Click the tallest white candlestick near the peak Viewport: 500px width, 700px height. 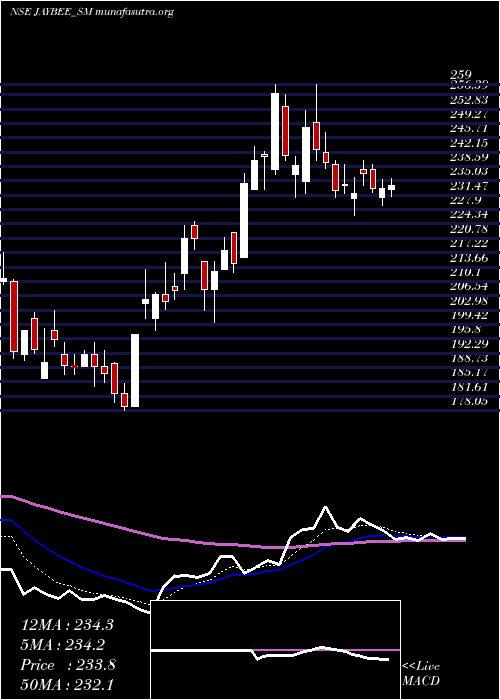click(x=275, y=131)
